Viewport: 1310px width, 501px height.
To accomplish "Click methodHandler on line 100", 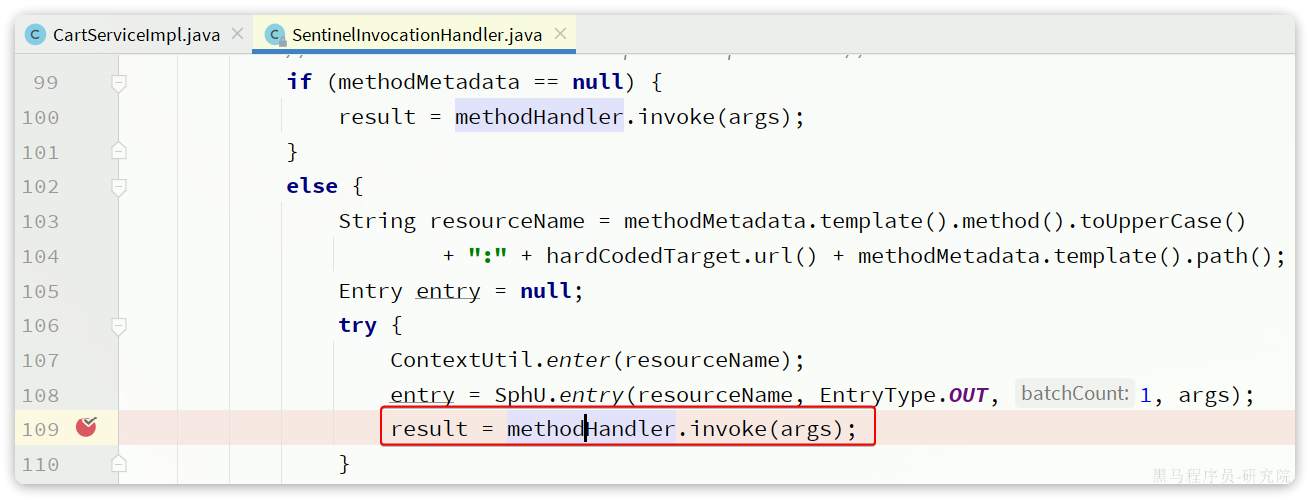I will click(539, 117).
